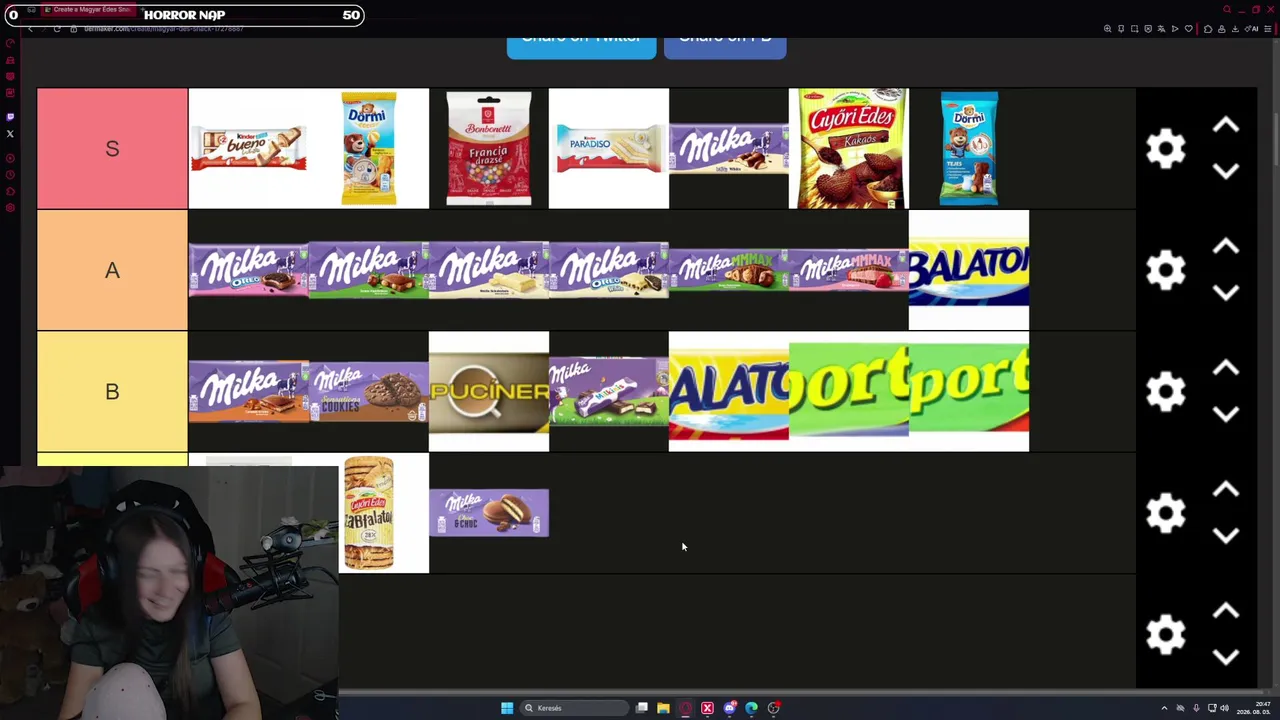
Task: Click the B tier label
Action: coord(112,391)
